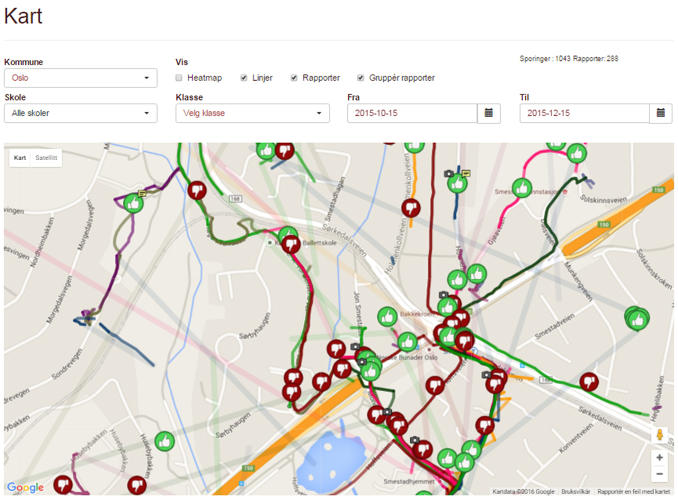The height and width of the screenshot is (500, 678).
Task: Click thumbs-down marker on Sørkedalsveien at right
Action: coord(588,381)
